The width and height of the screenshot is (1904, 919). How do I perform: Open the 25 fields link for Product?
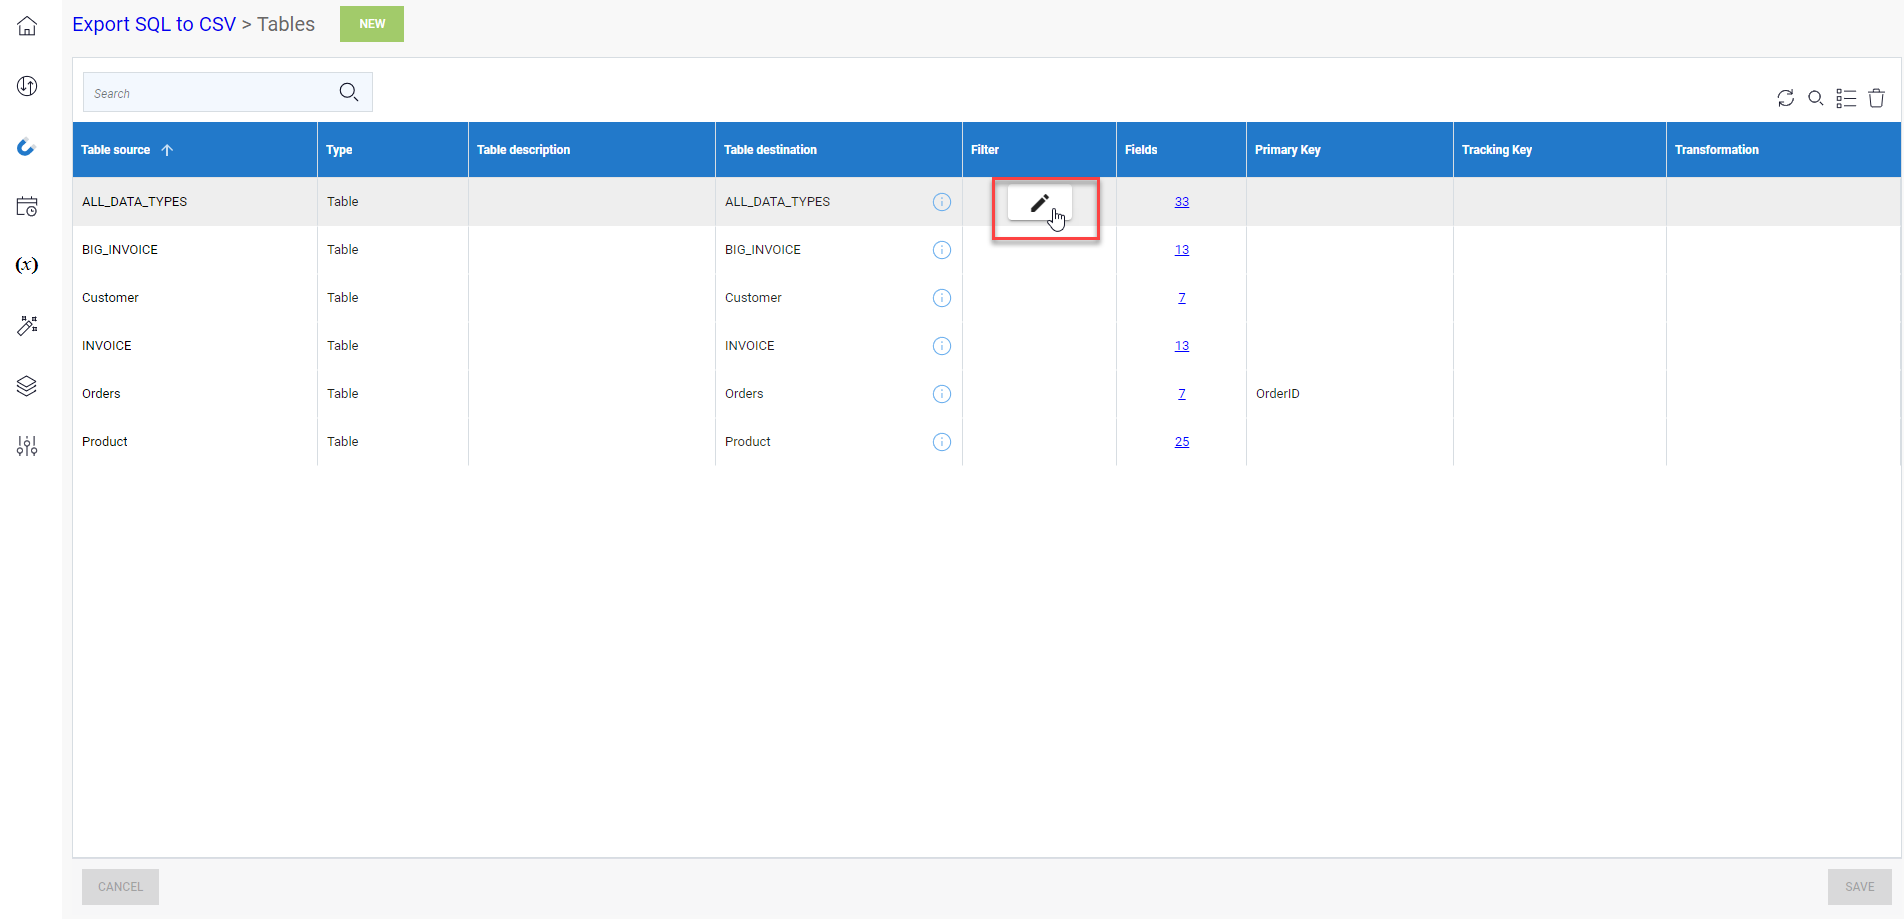point(1181,442)
